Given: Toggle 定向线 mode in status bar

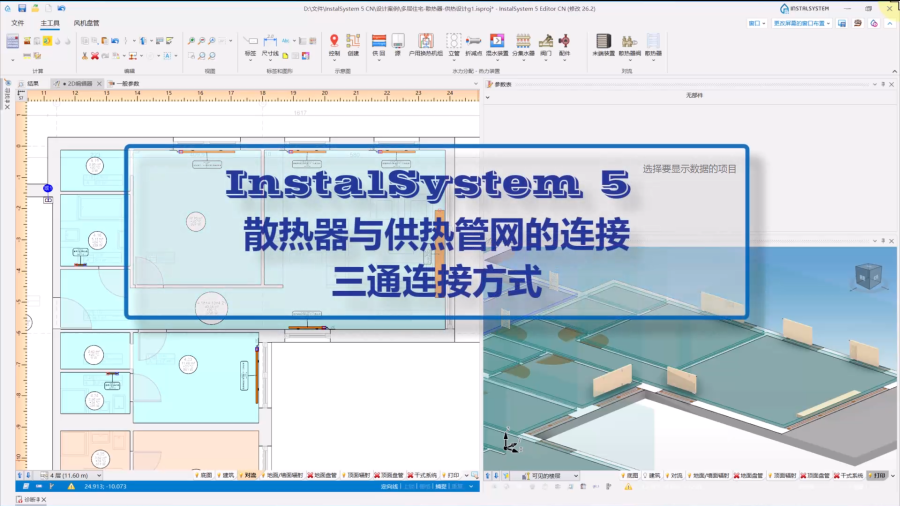Looking at the screenshot, I should coord(389,486).
